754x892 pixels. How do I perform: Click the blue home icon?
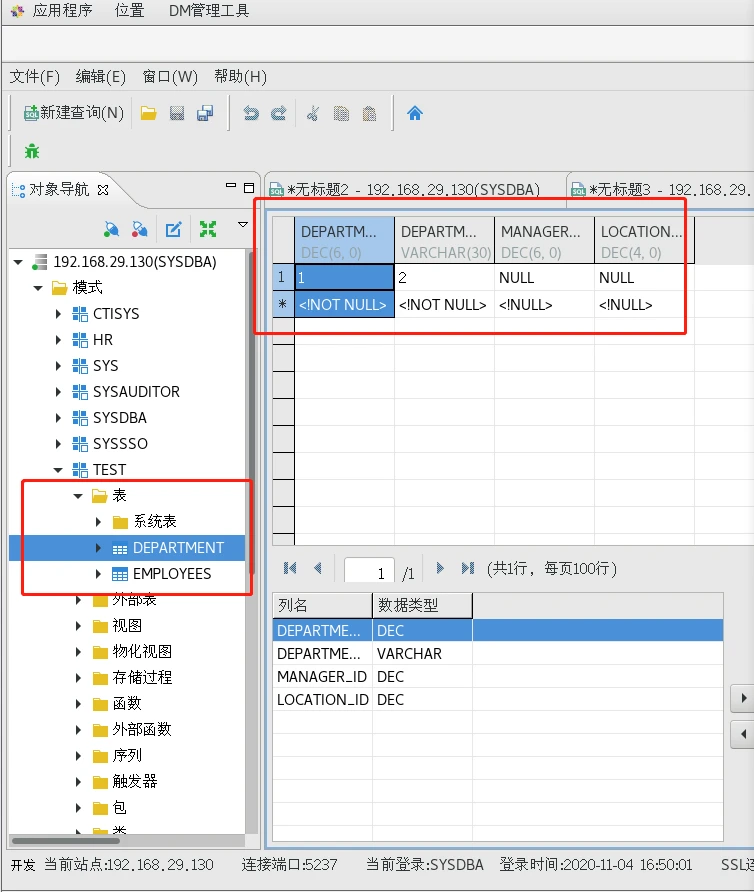[x=415, y=113]
